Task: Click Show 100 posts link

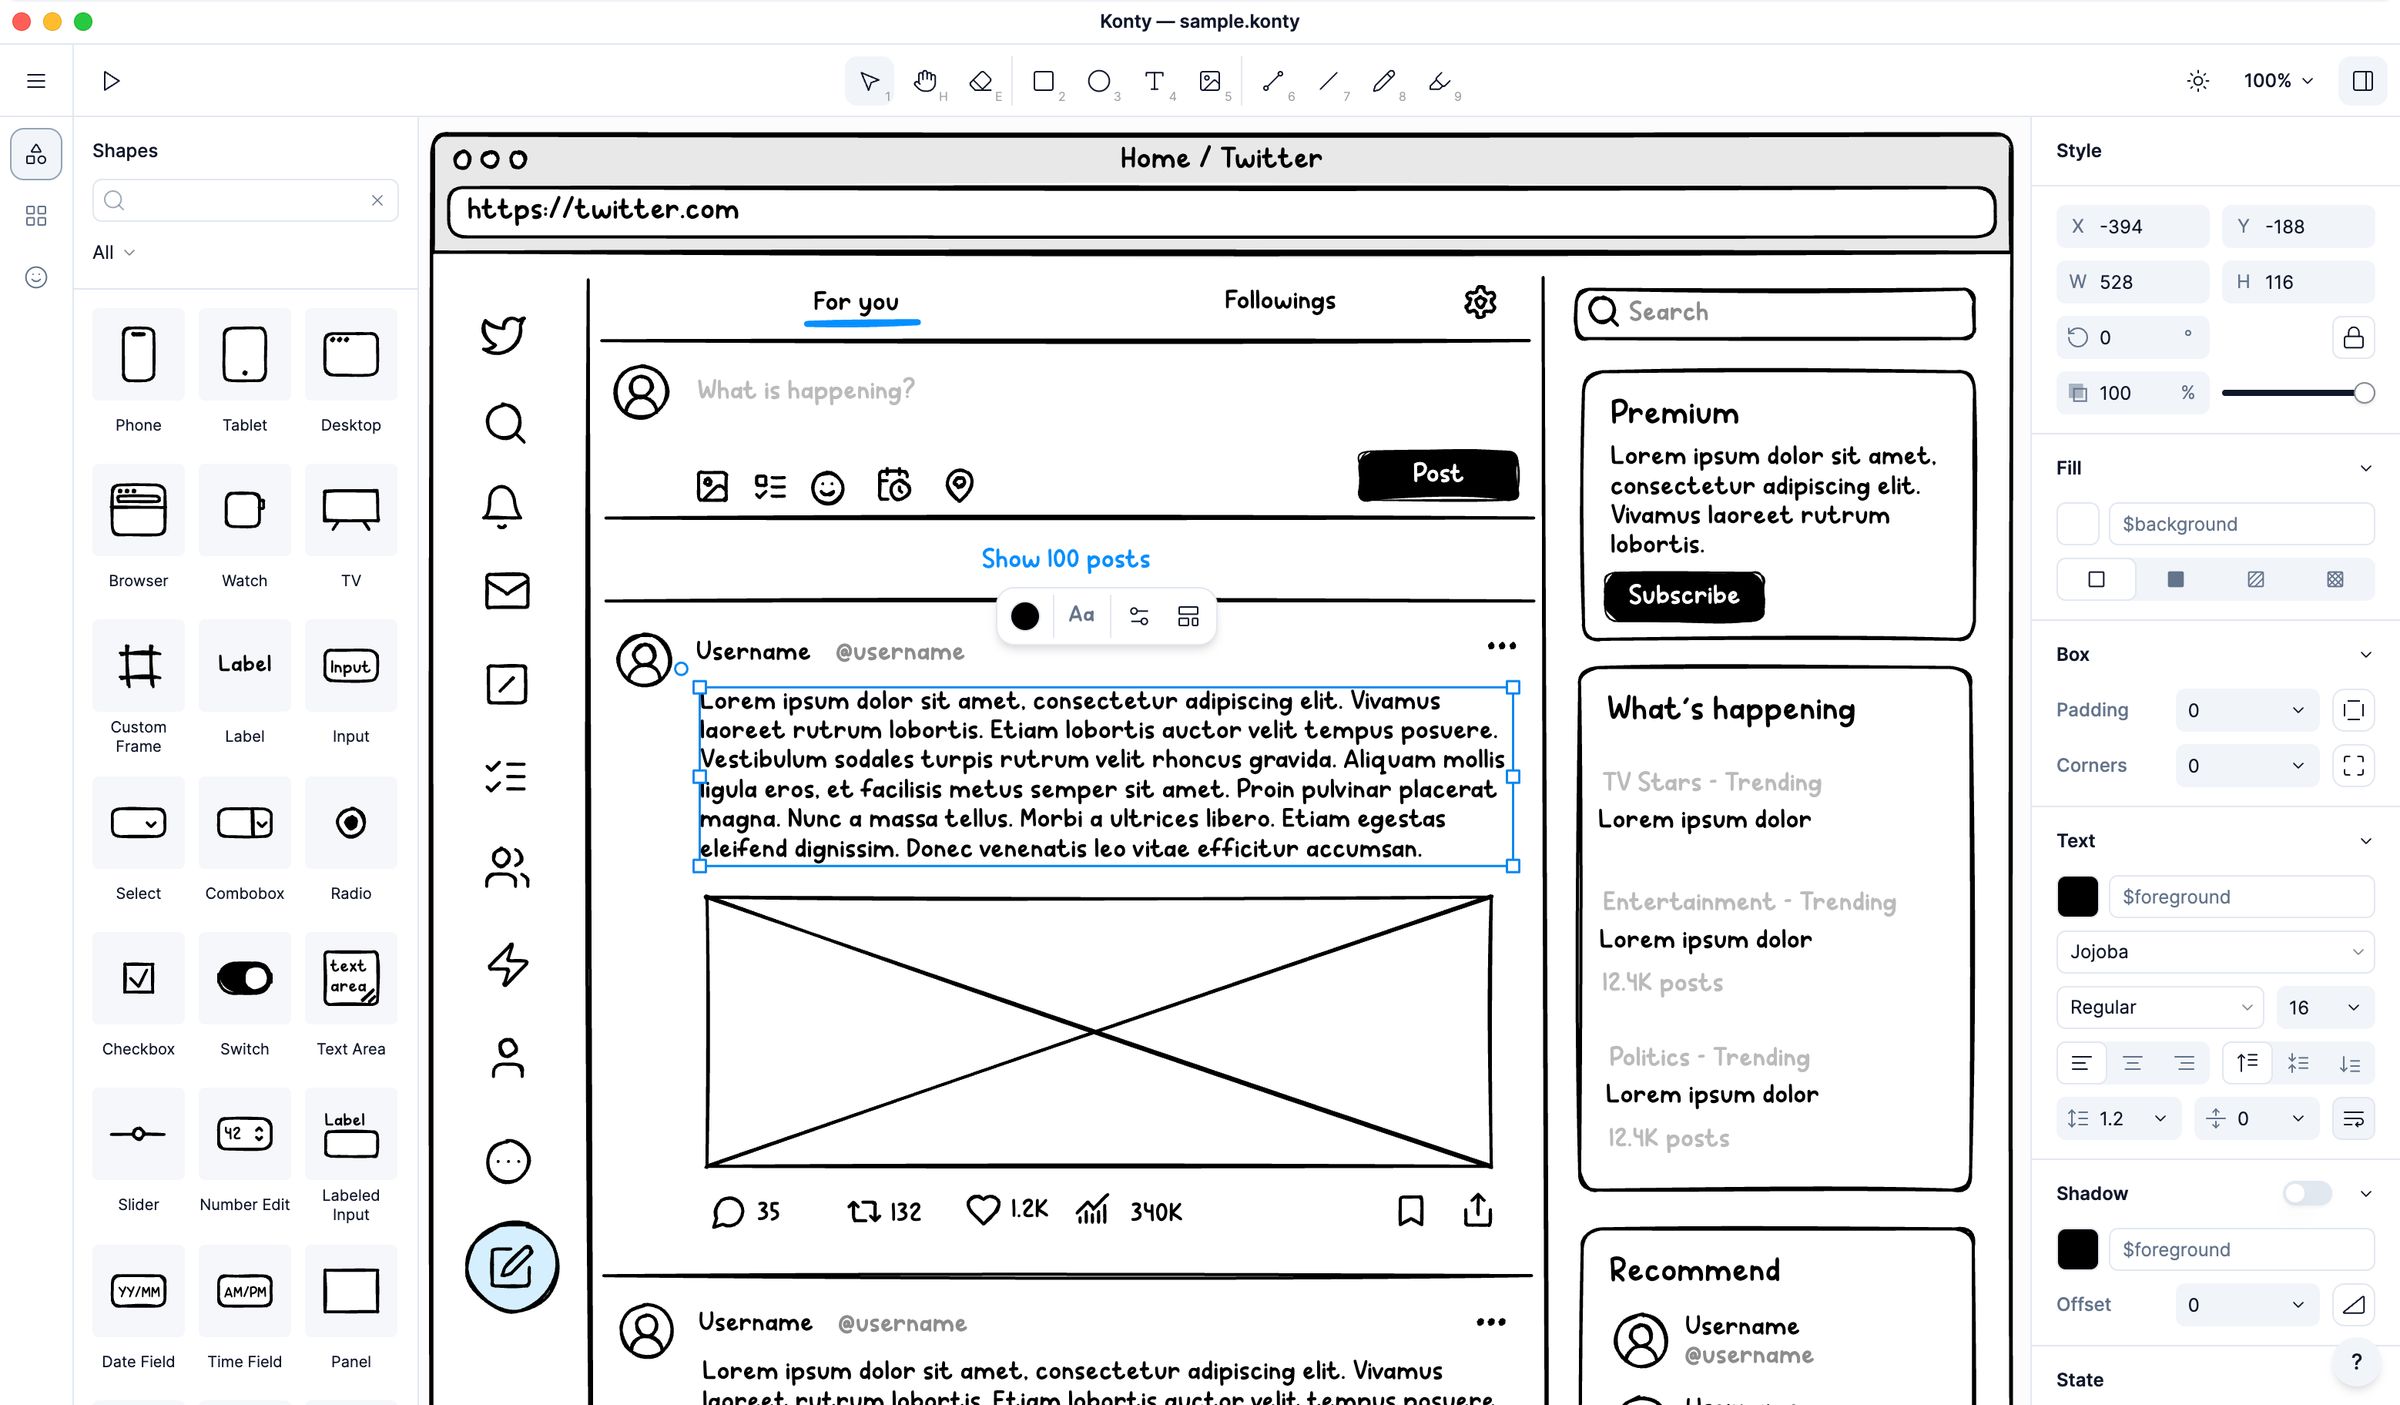Action: [x=1065, y=559]
